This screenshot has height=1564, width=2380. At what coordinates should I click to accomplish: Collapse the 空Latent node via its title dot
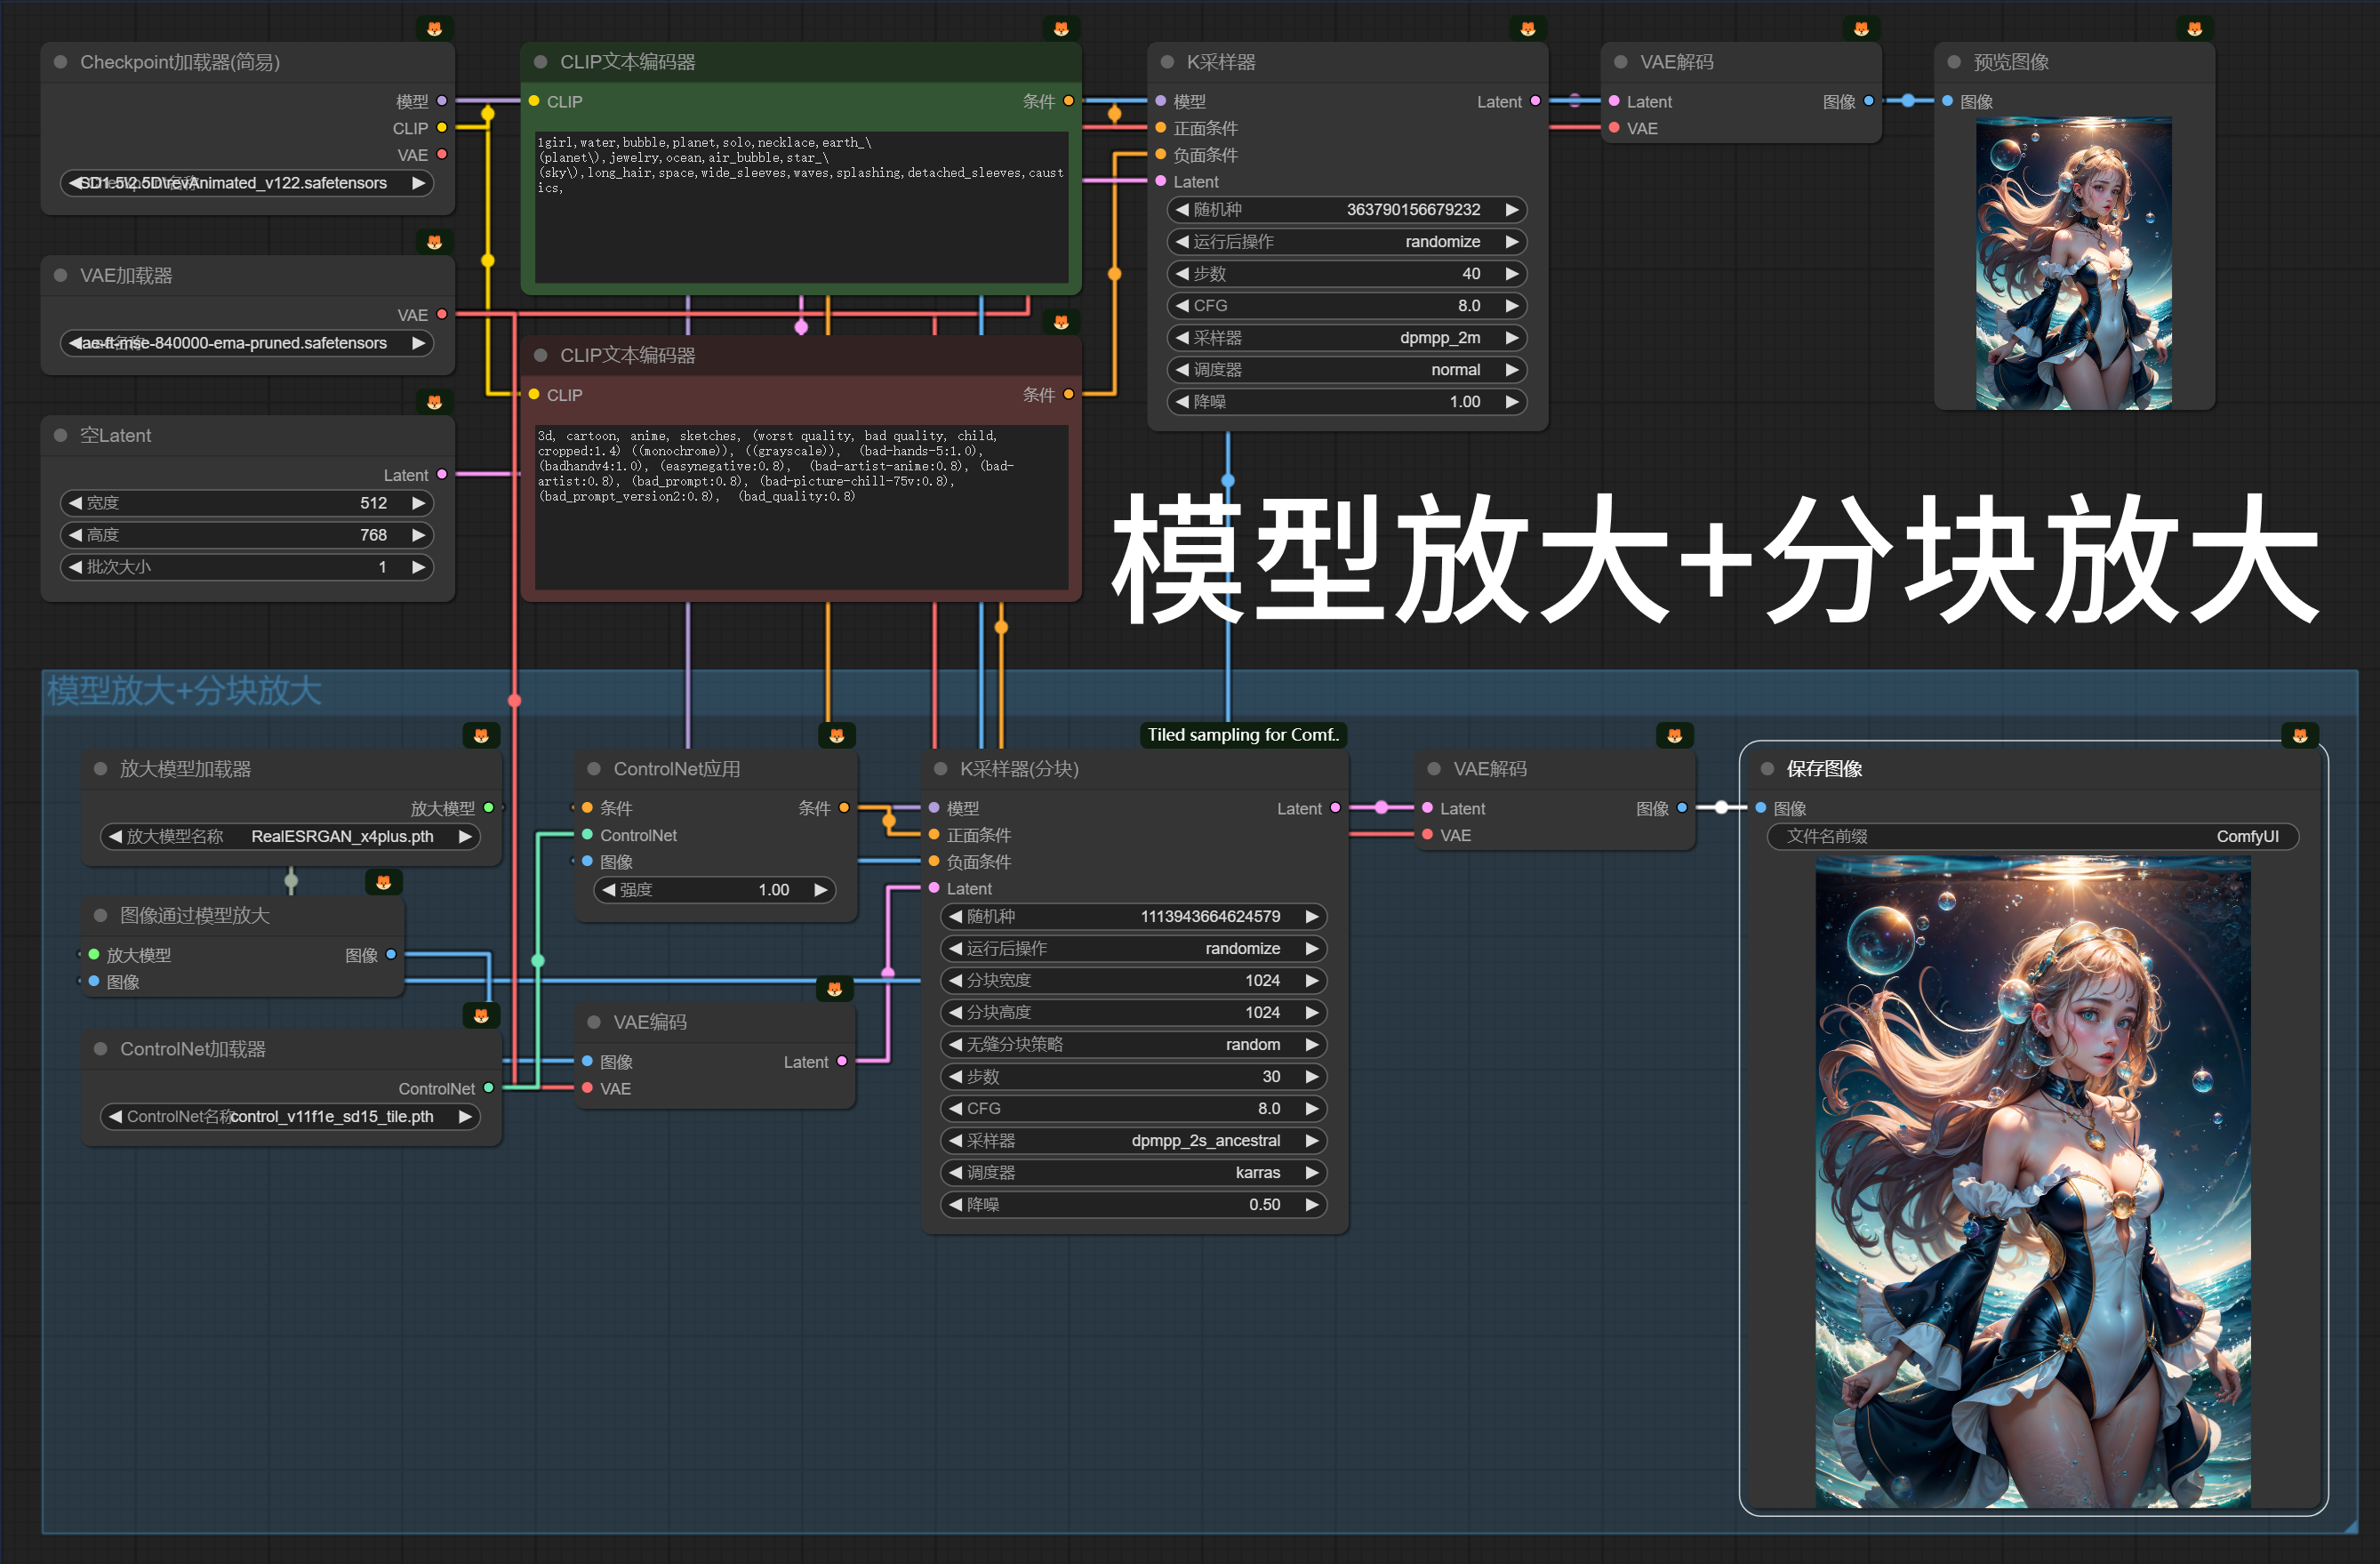click(x=60, y=435)
